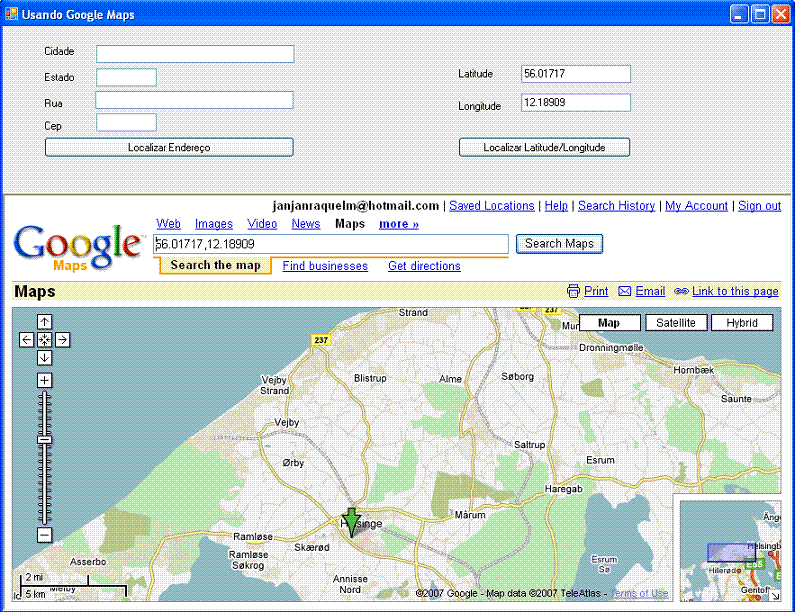
Task: Open My Account link
Action: 696,205
